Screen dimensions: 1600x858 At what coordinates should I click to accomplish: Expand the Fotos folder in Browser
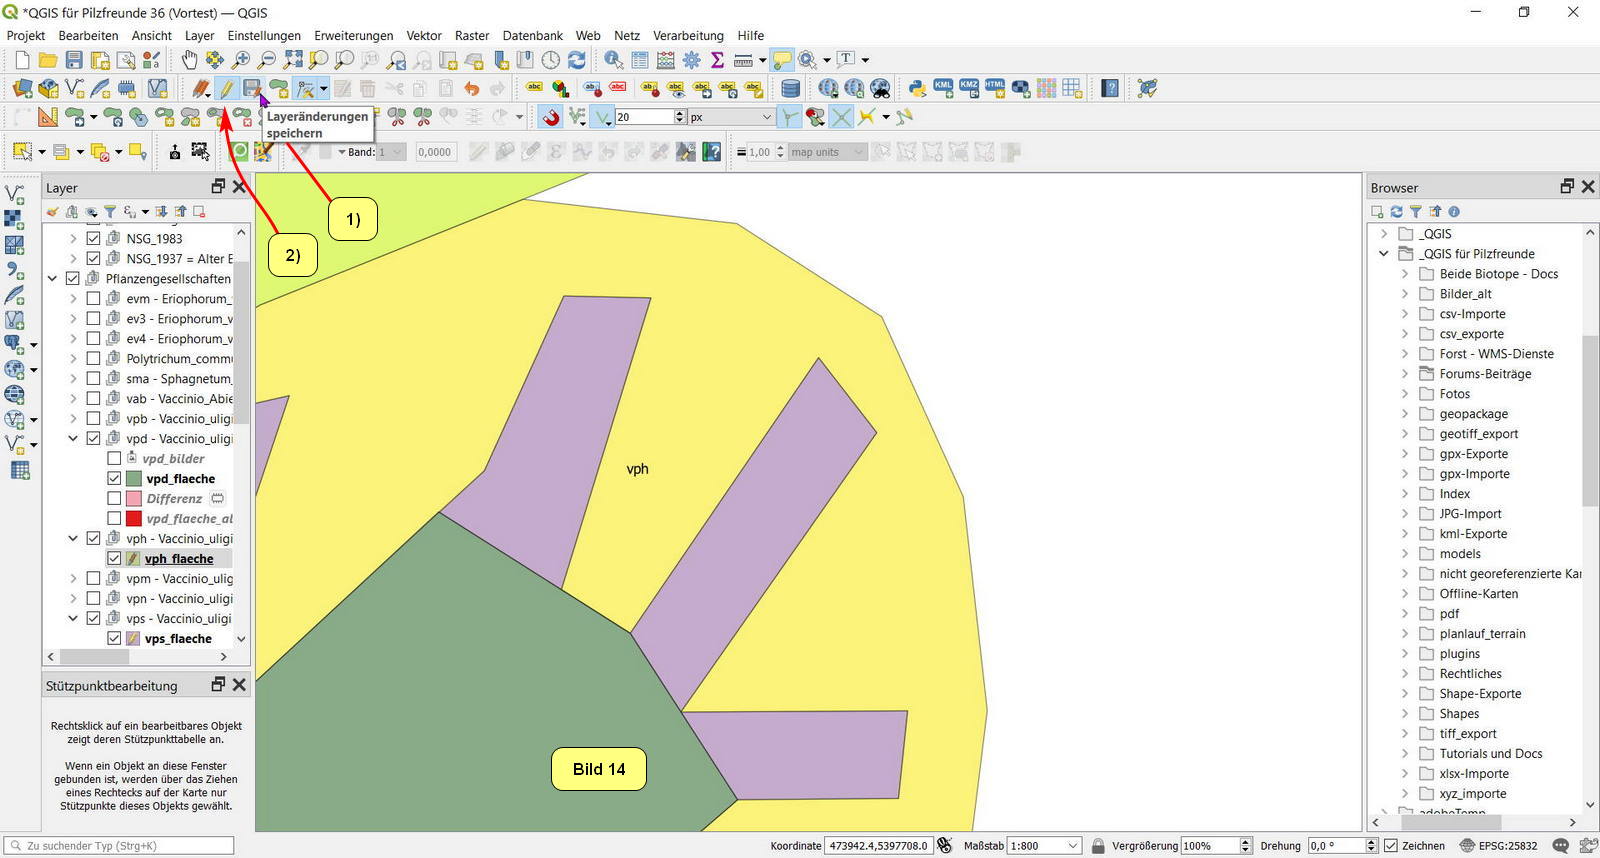1405,394
